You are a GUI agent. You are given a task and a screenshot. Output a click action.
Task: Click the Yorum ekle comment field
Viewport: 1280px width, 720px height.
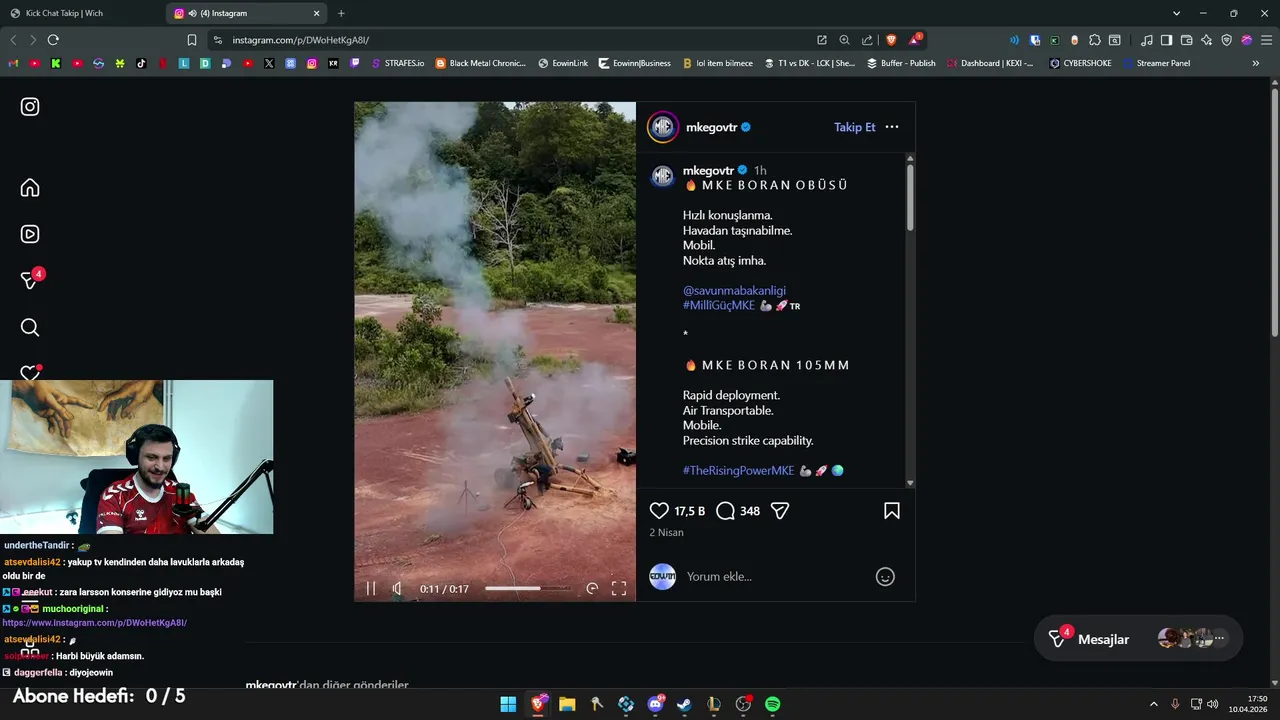(x=775, y=577)
